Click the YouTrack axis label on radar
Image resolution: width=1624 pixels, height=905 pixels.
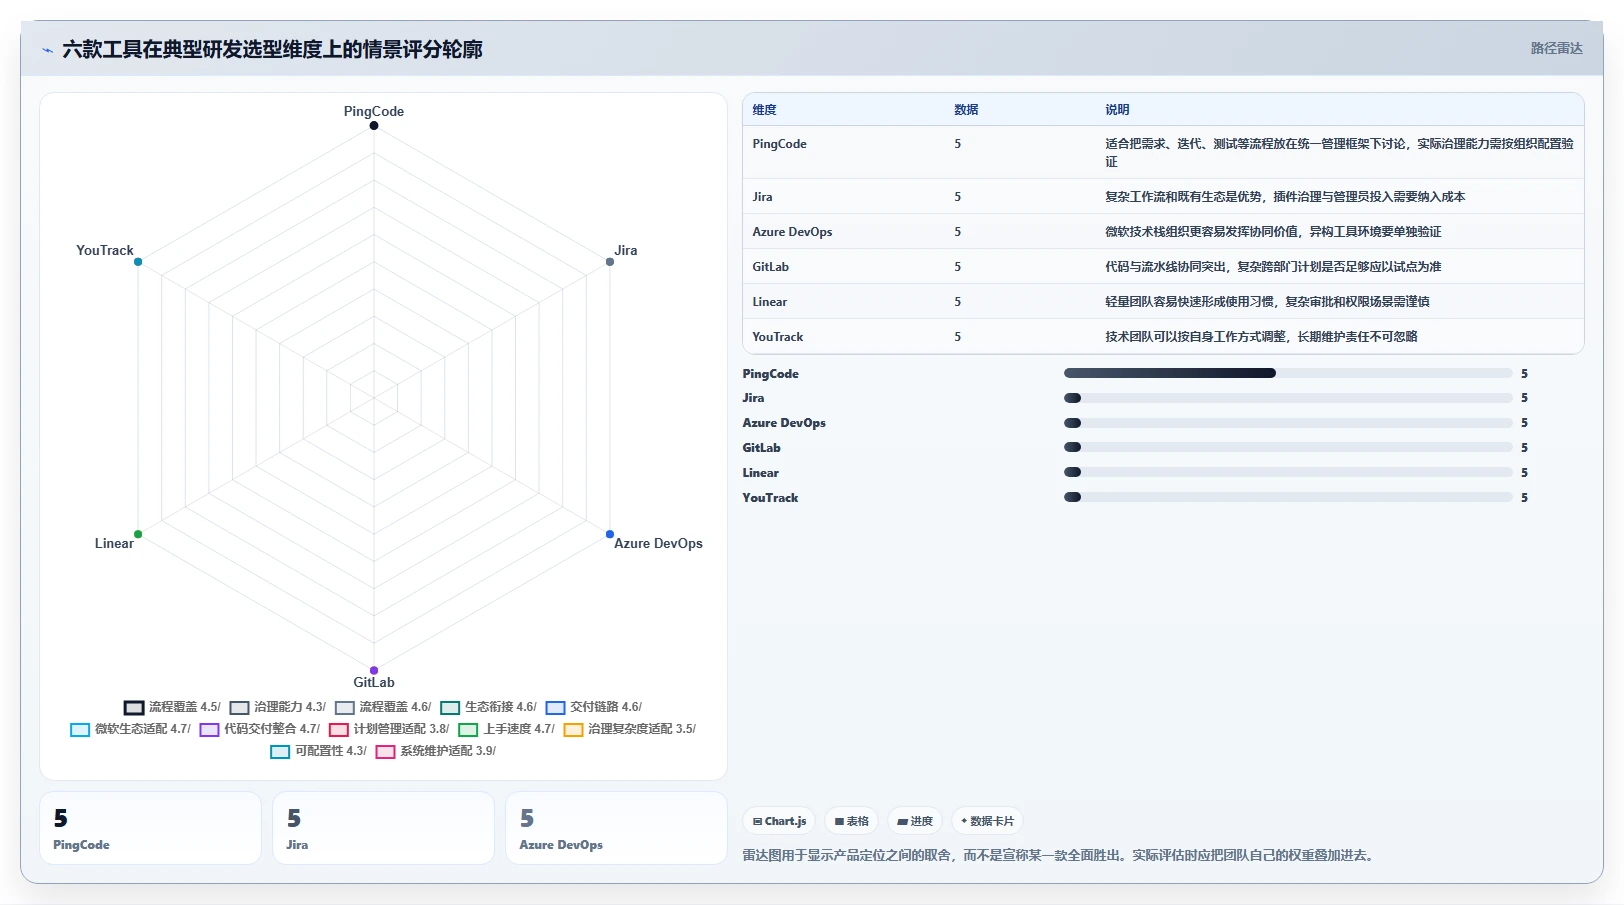coord(105,251)
